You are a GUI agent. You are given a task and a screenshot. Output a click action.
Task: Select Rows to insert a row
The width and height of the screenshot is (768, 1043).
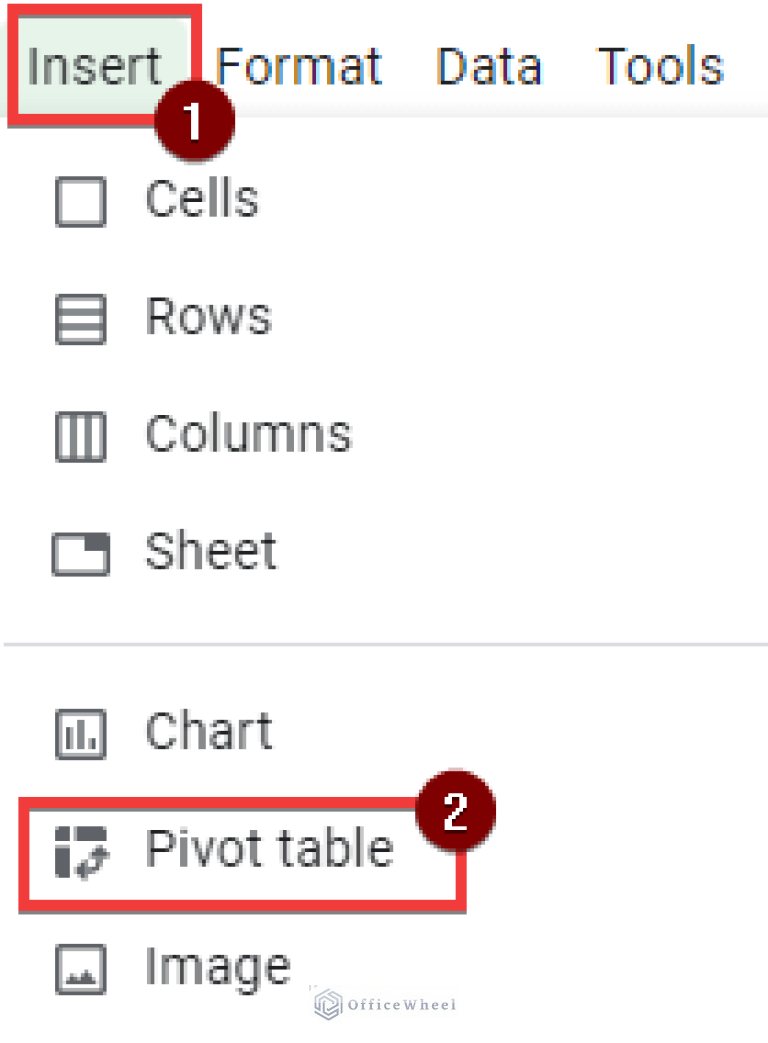[209, 317]
